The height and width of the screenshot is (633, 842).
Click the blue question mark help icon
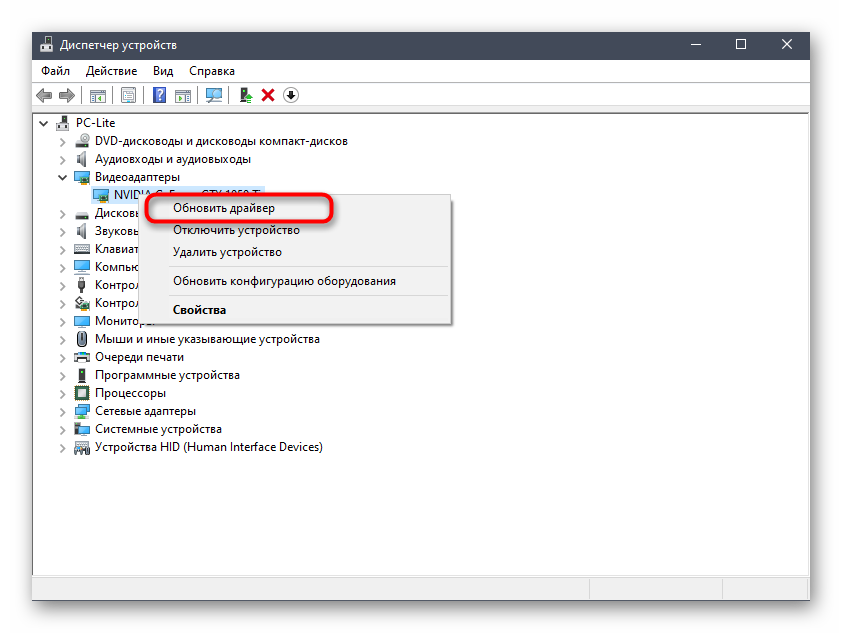159,95
